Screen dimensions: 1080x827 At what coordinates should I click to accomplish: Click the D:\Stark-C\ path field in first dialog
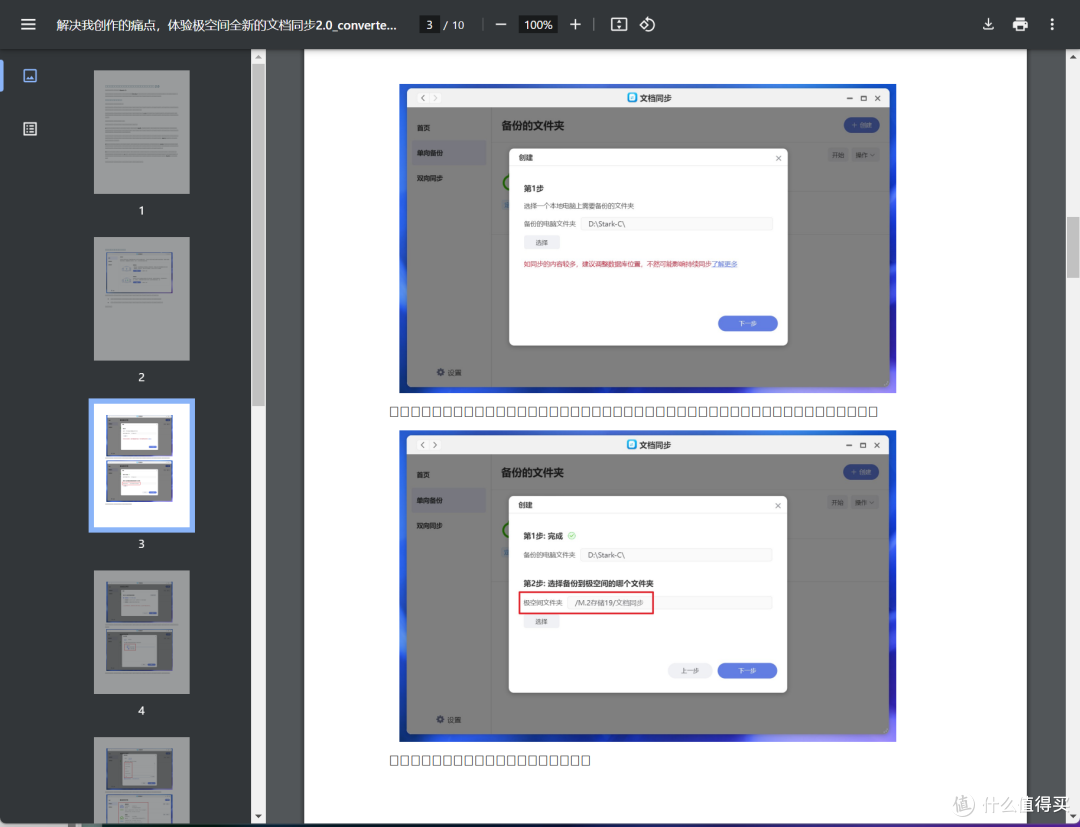677,224
